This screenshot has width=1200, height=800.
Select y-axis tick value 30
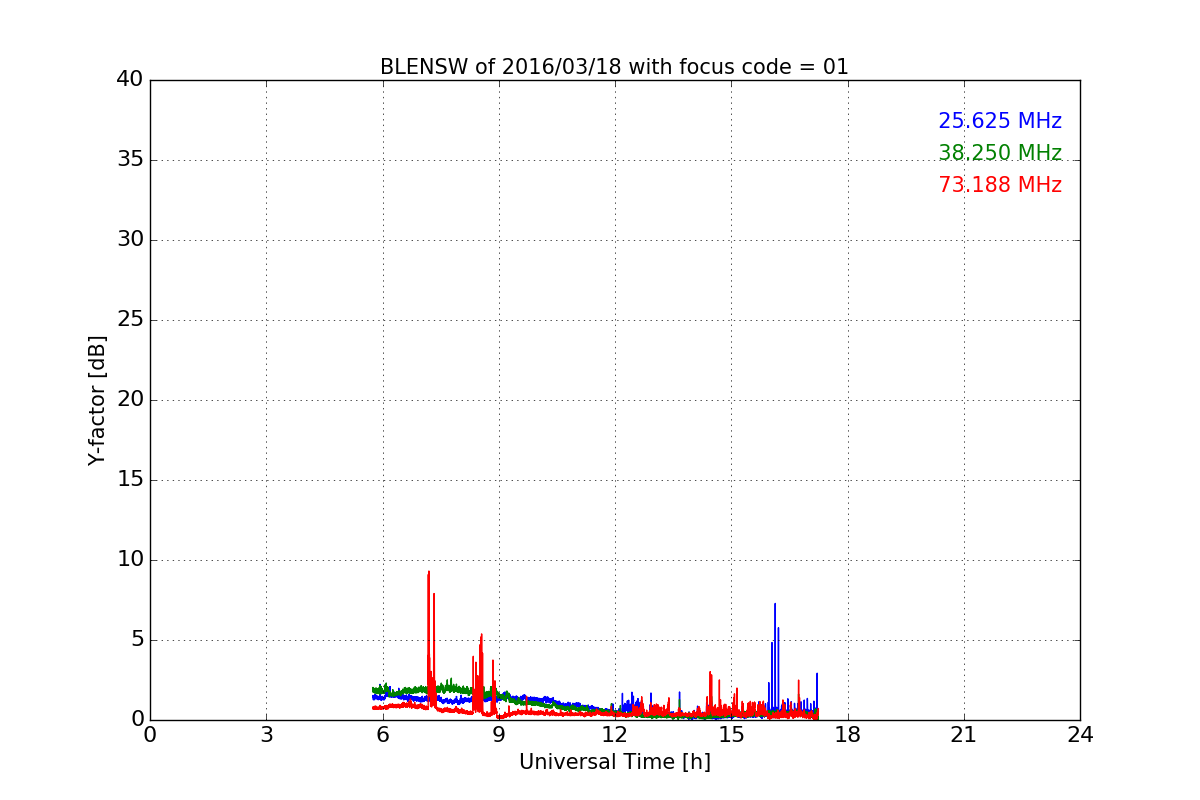click(x=130, y=240)
